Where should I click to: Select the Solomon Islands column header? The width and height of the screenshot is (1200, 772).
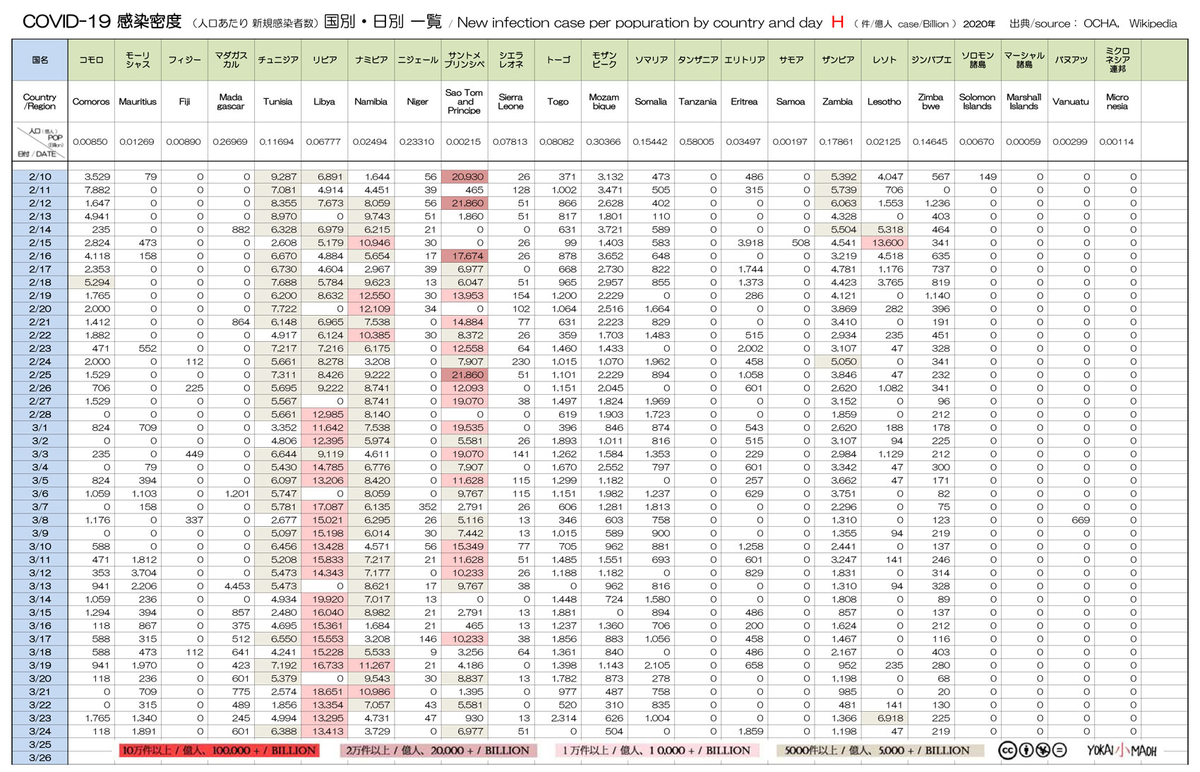[977, 102]
